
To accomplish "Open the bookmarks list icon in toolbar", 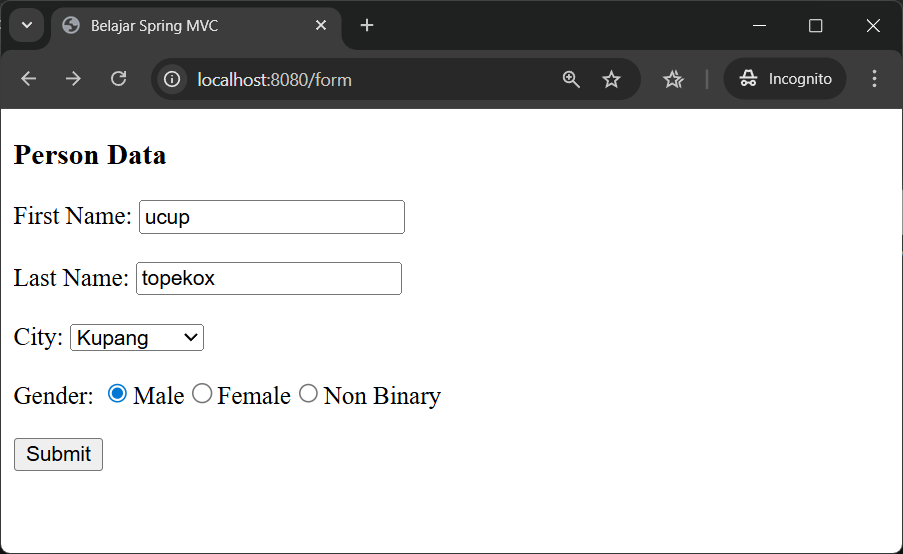I will point(673,79).
